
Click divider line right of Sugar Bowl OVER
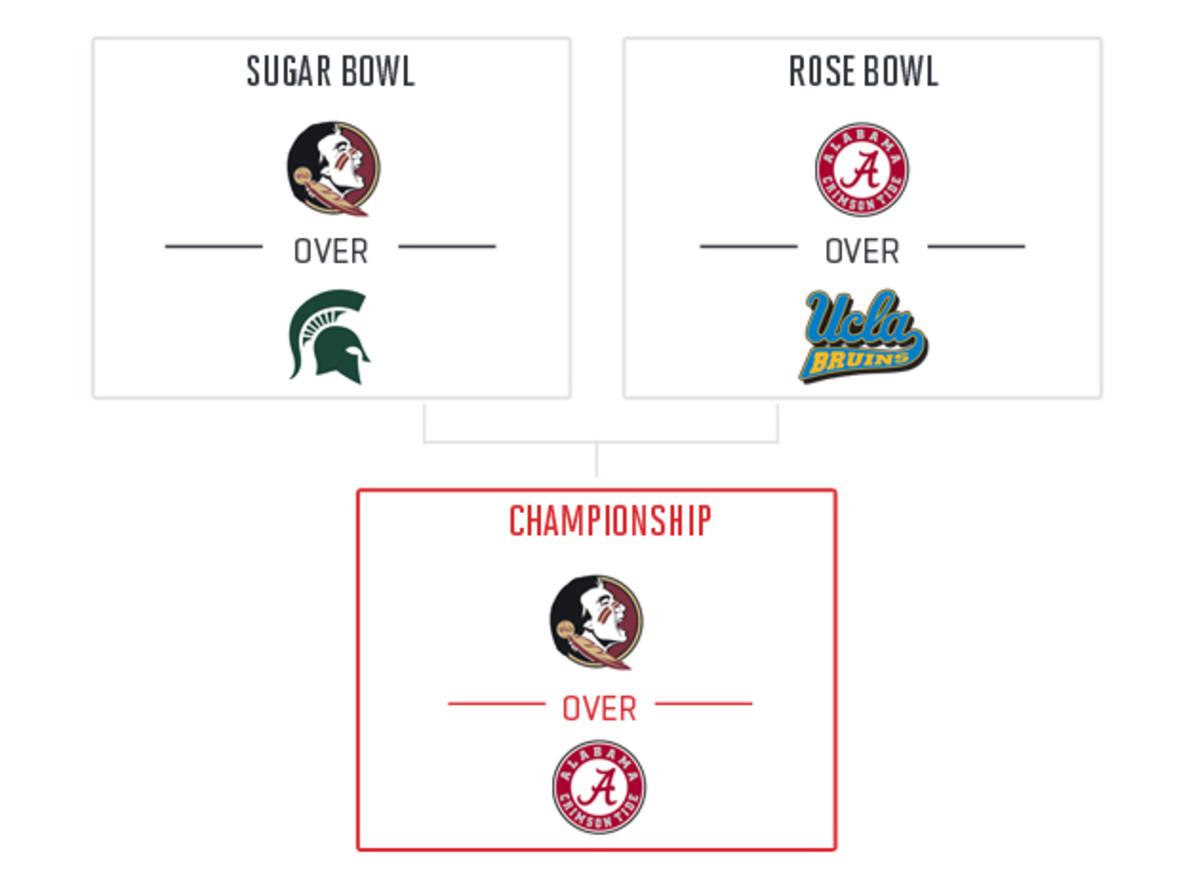447,246
